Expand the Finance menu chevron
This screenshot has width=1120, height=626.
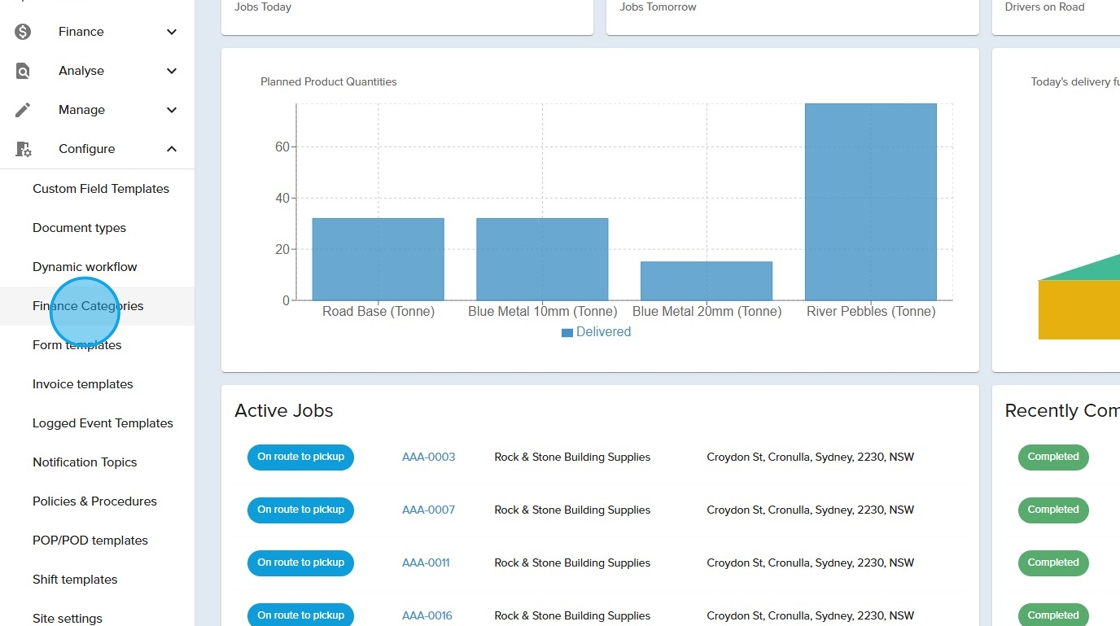tap(171, 32)
